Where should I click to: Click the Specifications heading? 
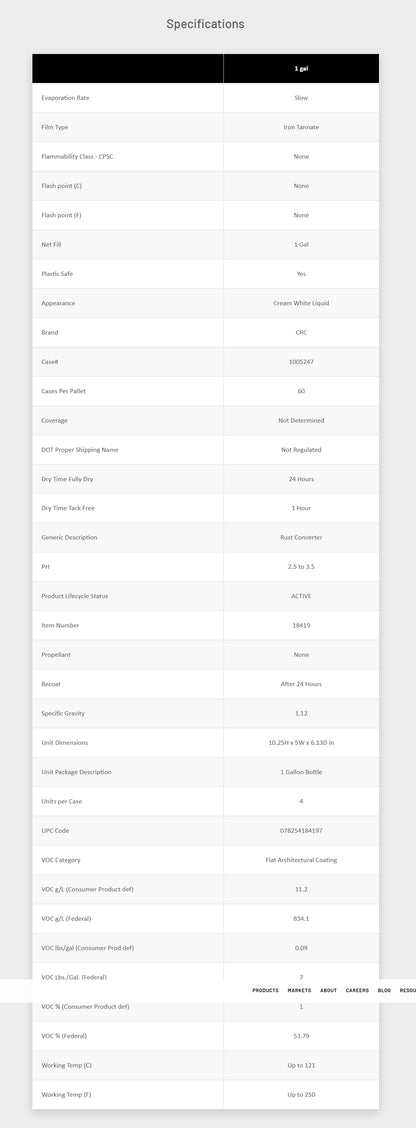coord(205,24)
